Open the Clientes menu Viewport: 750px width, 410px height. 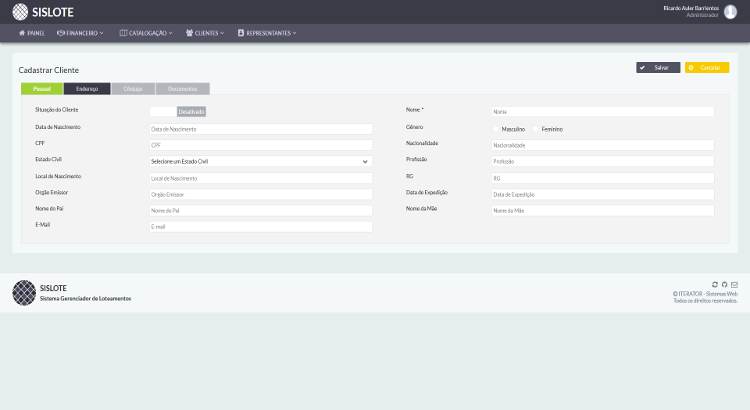(205, 33)
